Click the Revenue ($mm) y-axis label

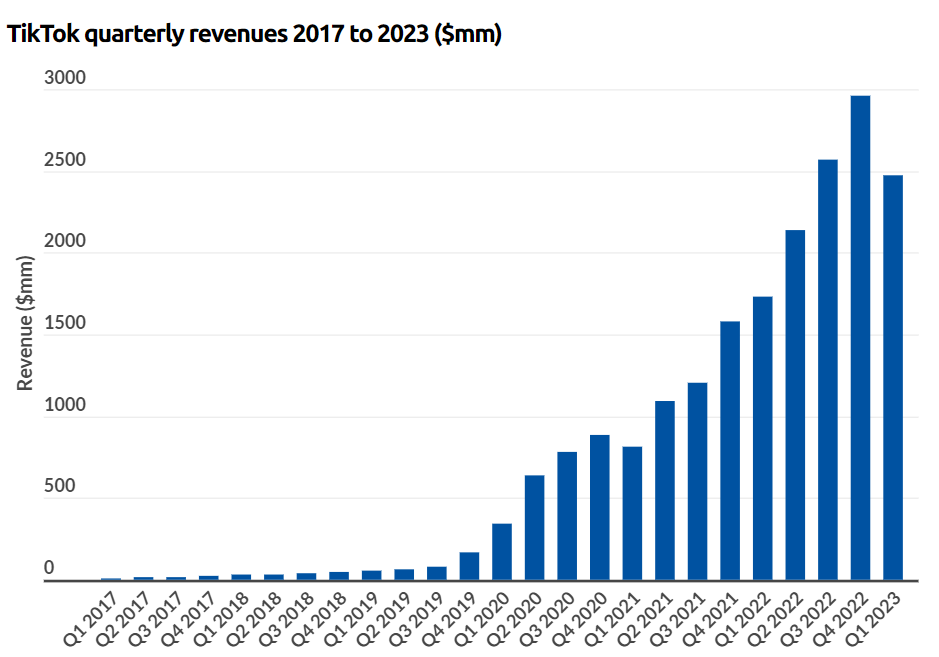[26, 323]
